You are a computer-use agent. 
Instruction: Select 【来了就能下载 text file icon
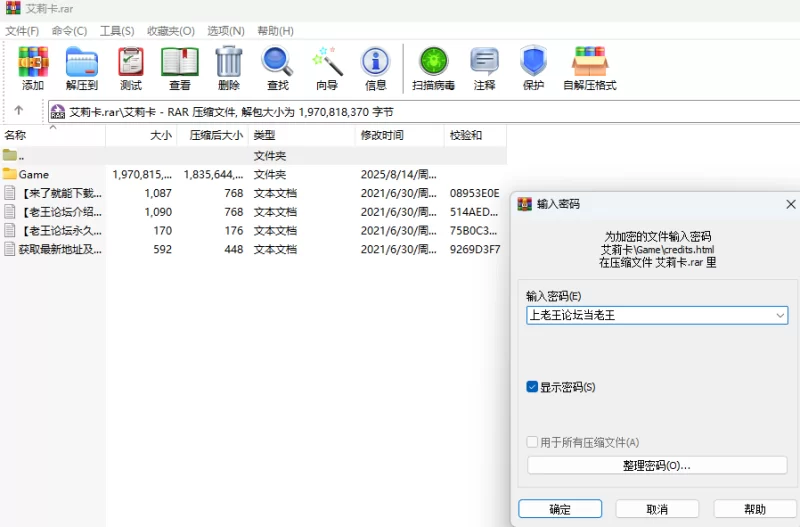point(9,193)
